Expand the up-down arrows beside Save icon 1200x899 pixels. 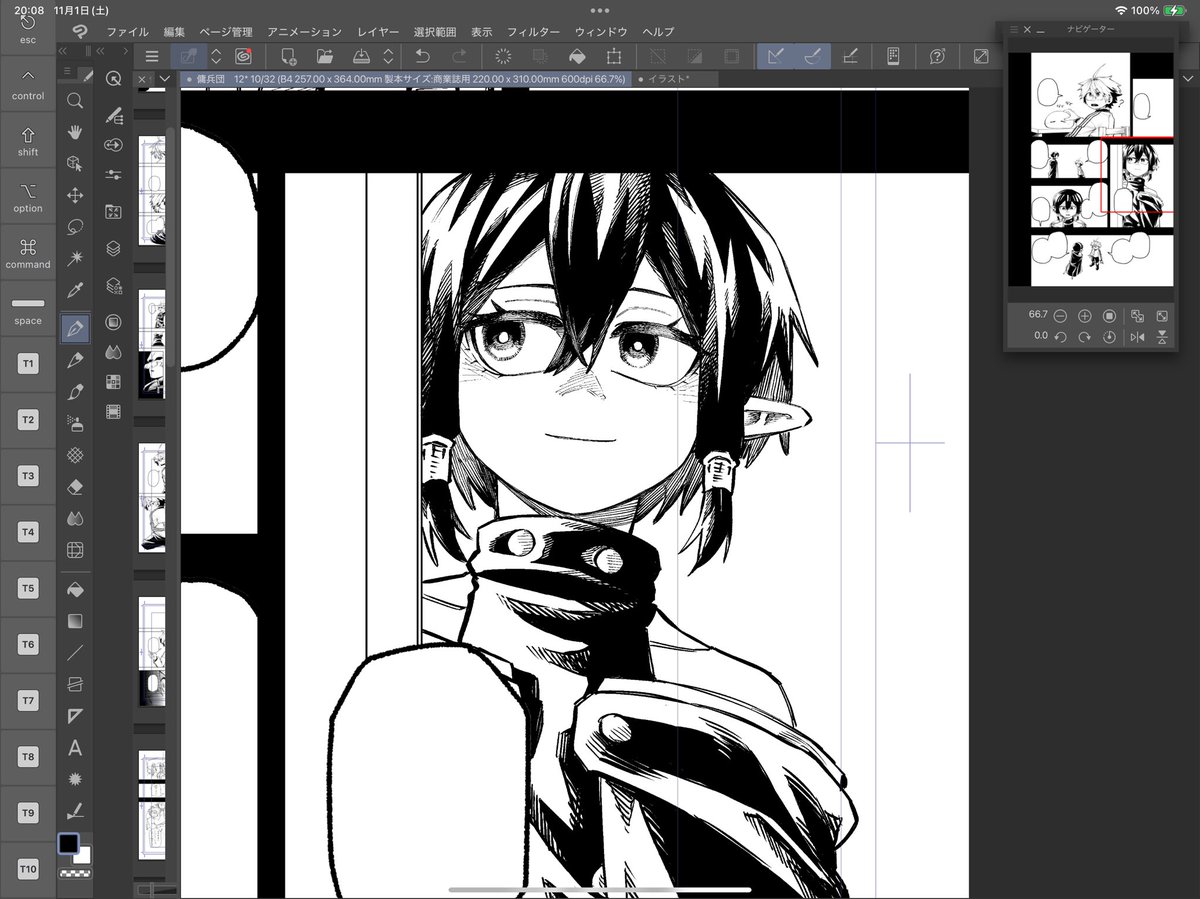point(388,56)
